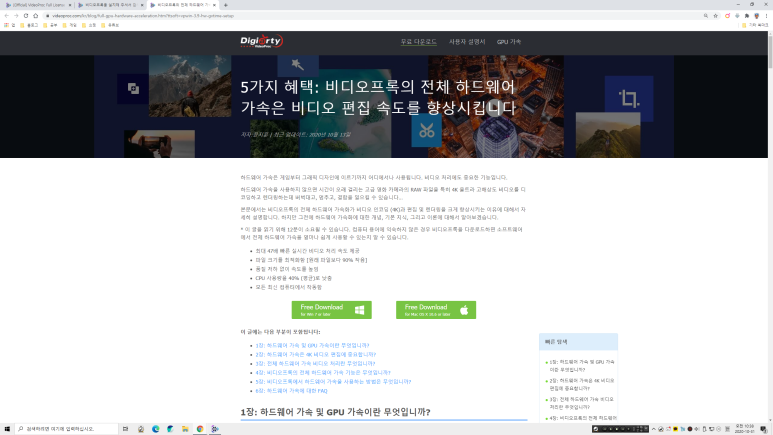Go forward in browser history

point(16,16)
